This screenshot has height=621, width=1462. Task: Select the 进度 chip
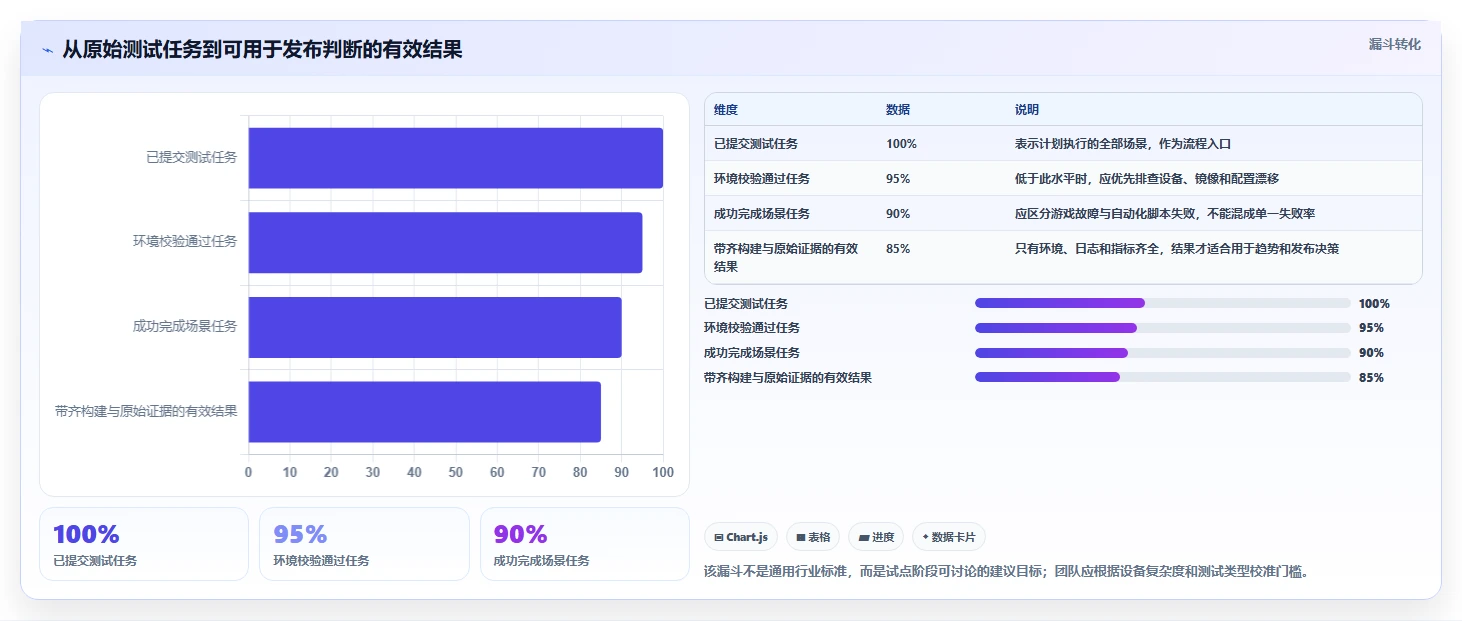coord(876,537)
